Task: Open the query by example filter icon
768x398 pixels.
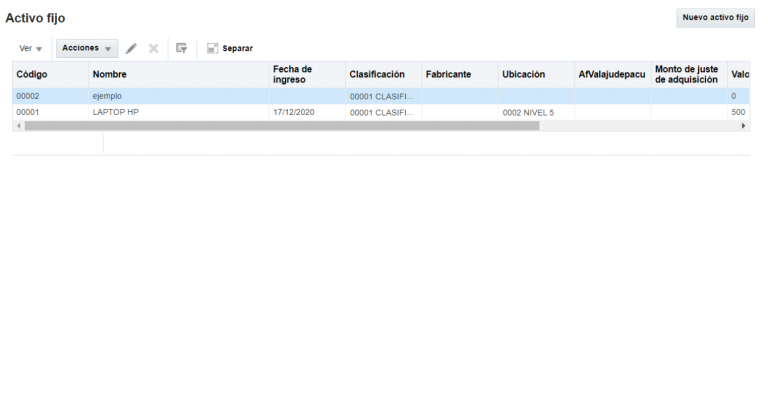Action: tap(182, 48)
